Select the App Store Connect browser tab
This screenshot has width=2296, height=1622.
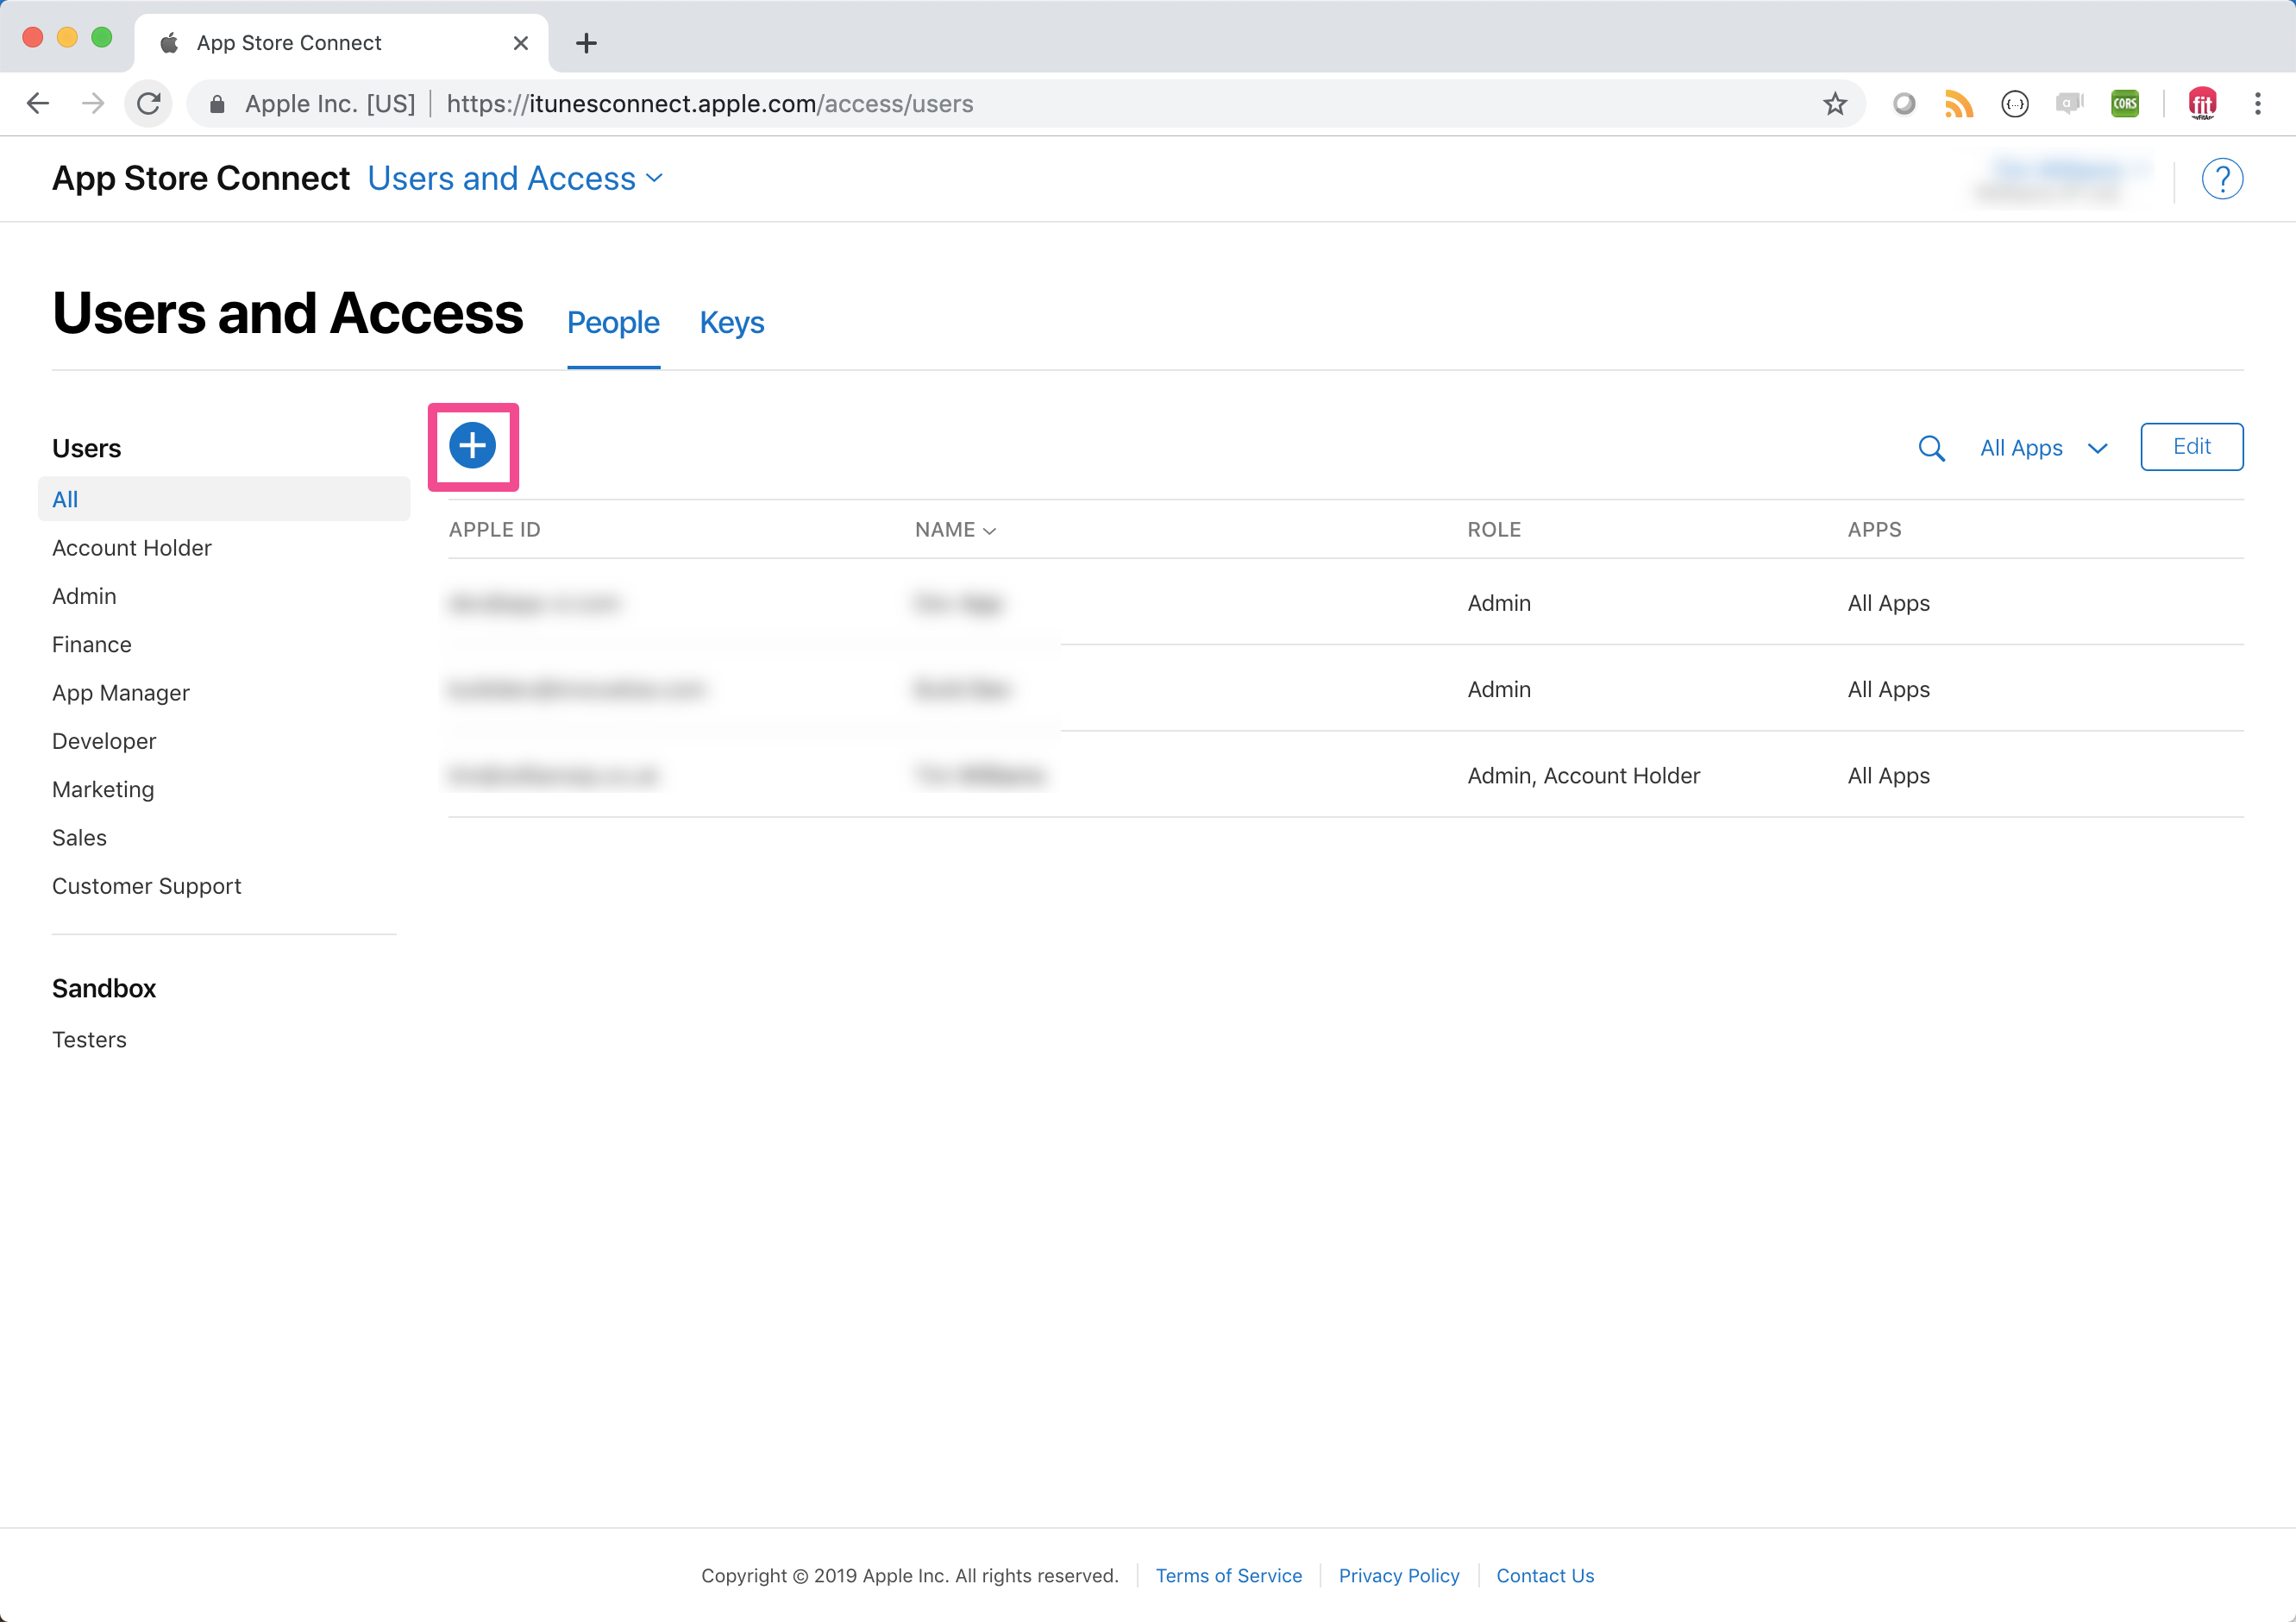click(340, 43)
